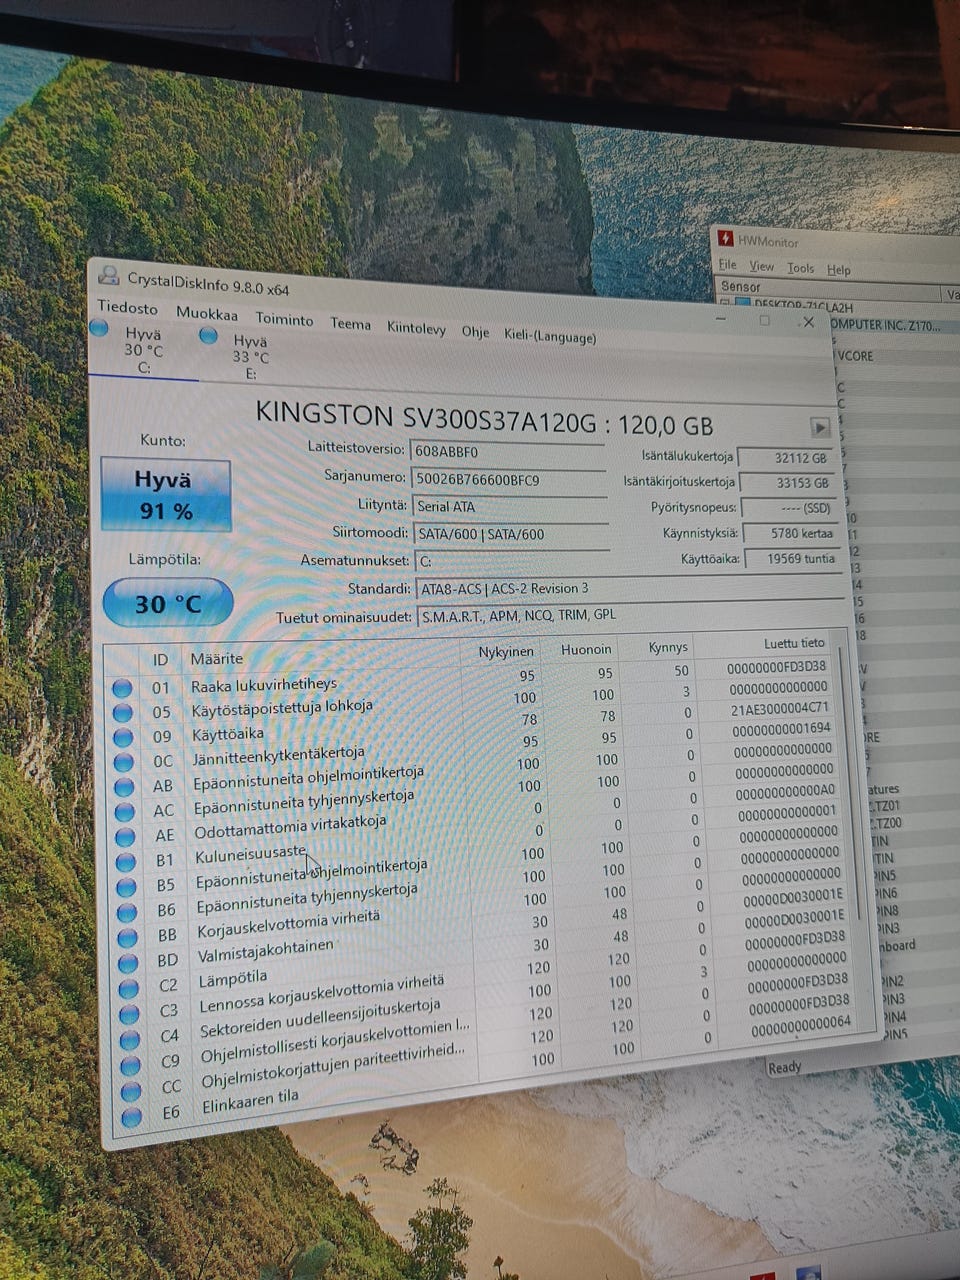The height and width of the screenshot is (1280, 960).
Task: Click the Isäntälukukertoja value 32112 GB
Action: 787,458
